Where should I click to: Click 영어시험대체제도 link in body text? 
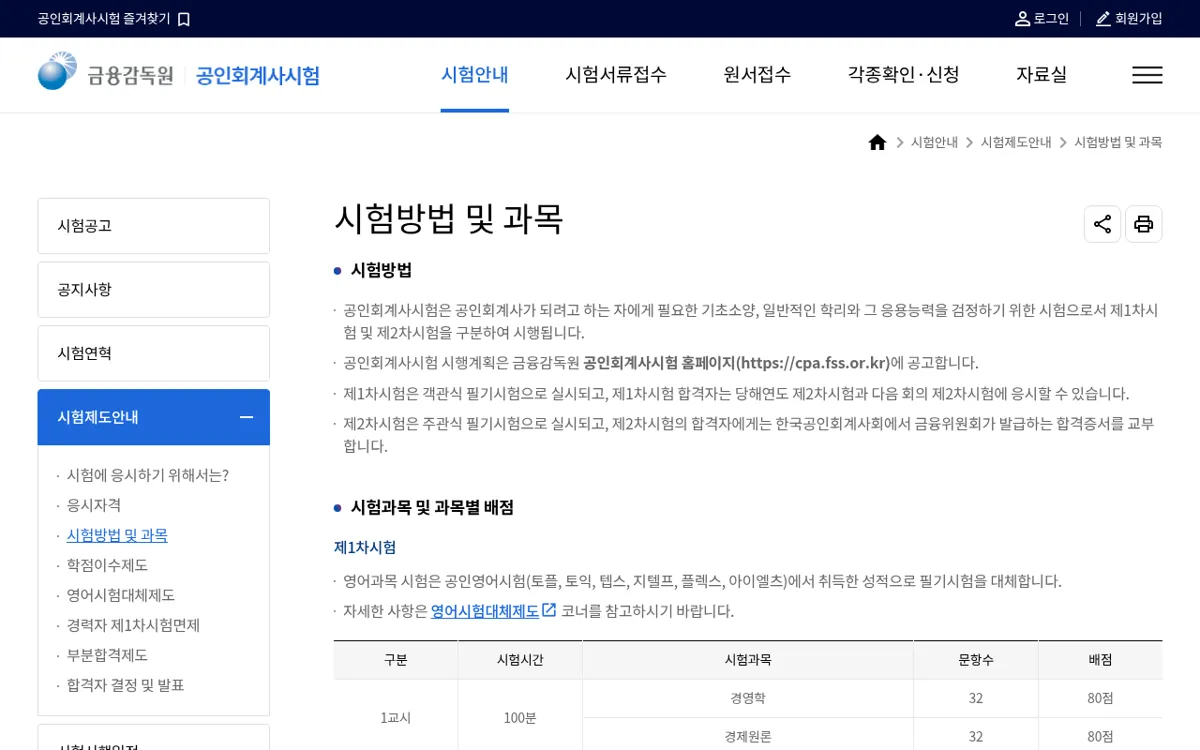tap(485, 611)
